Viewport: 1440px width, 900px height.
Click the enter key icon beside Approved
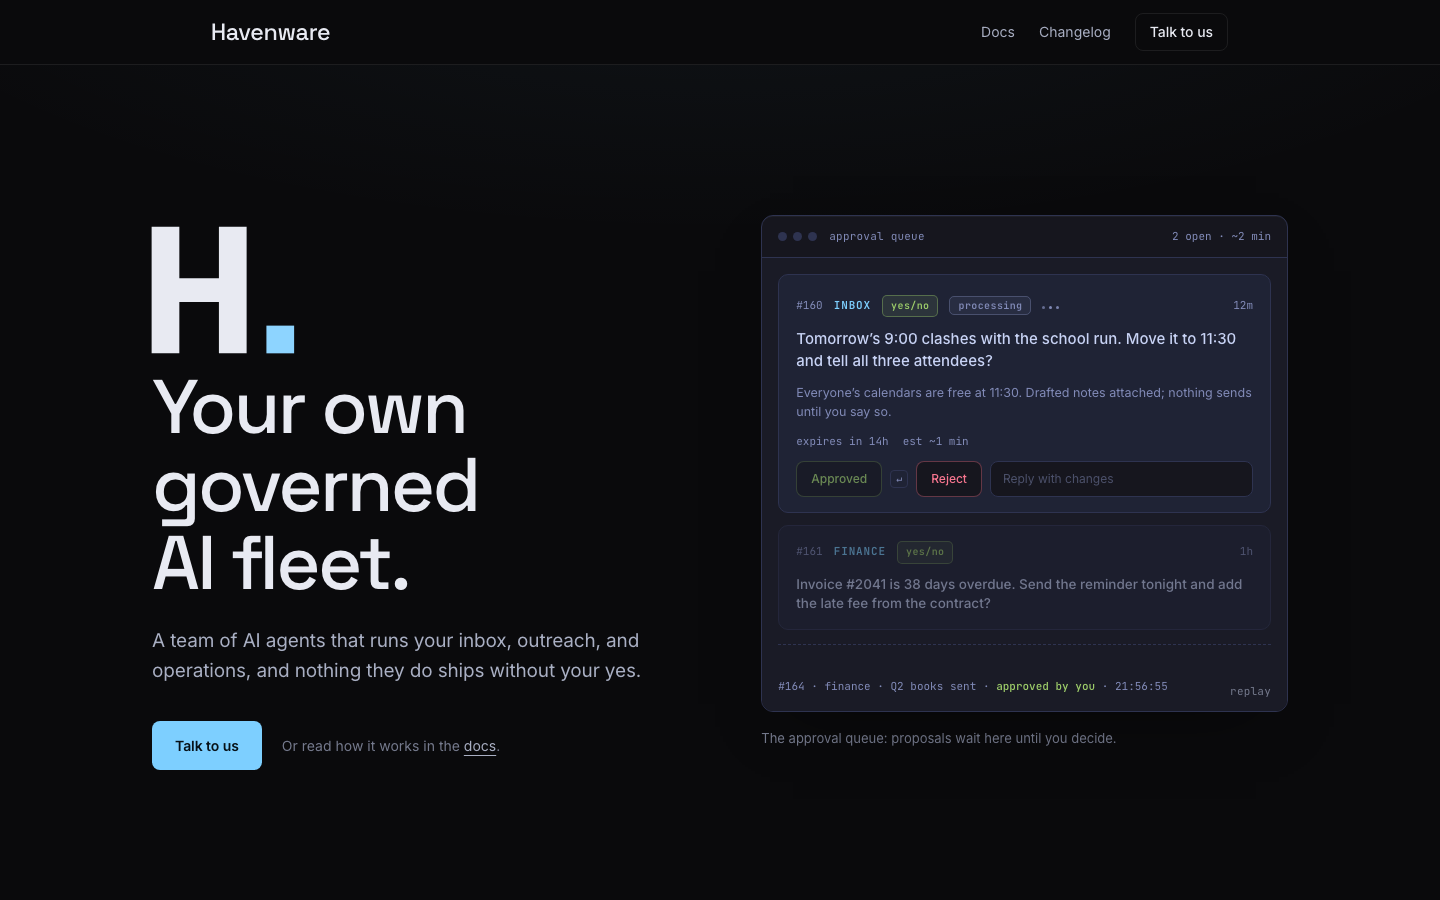point(899,479)
